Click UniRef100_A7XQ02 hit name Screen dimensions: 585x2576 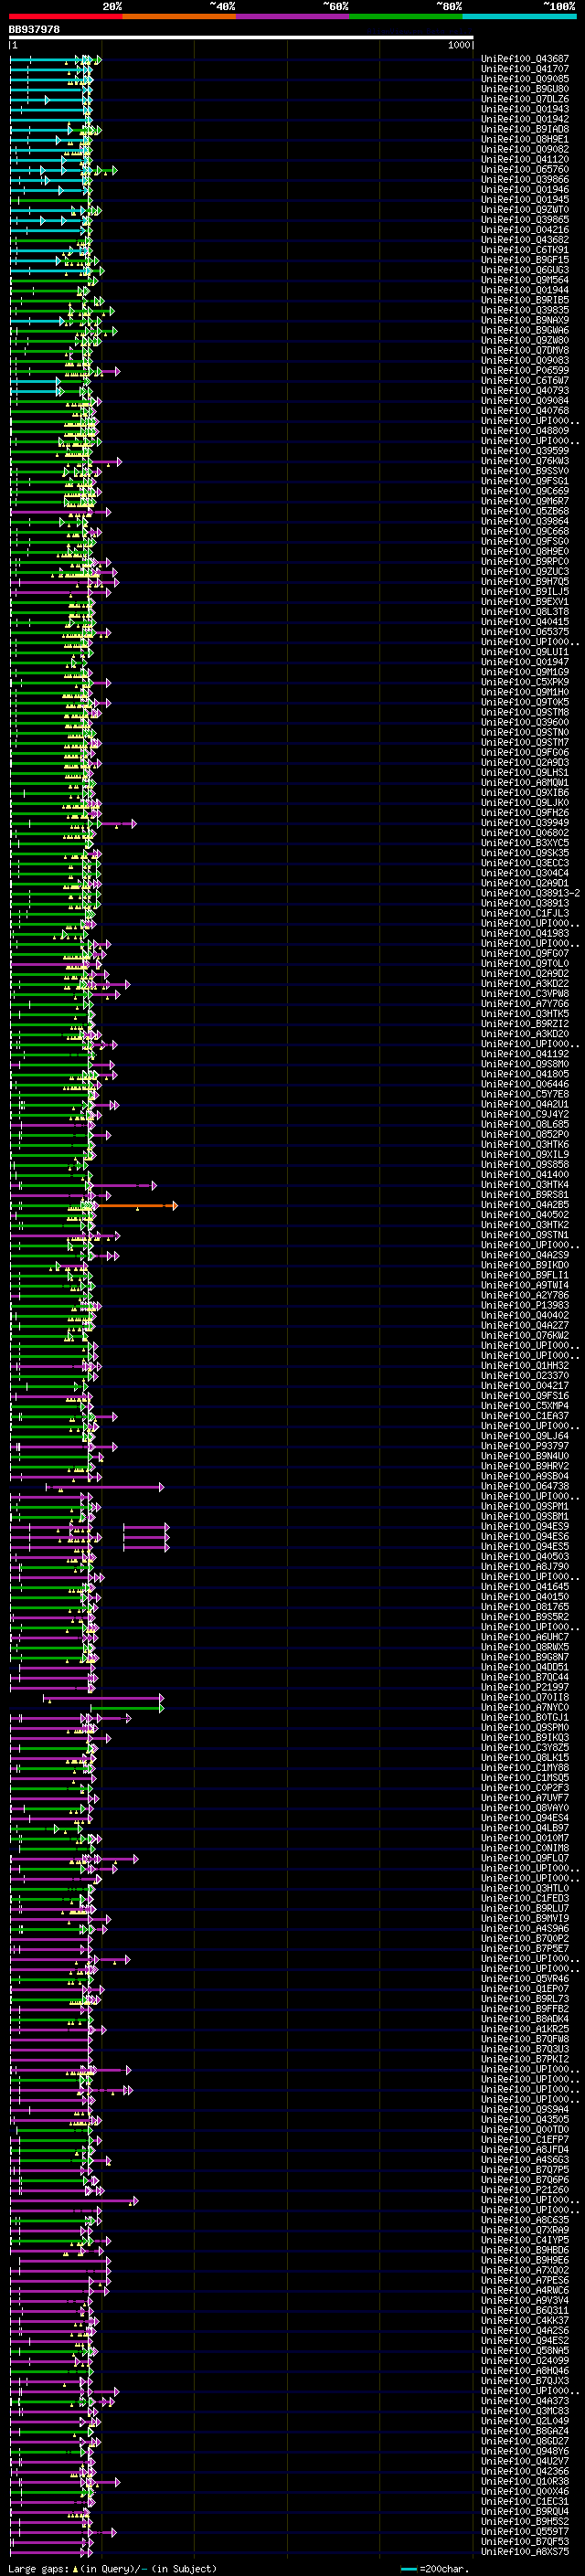(525, 2270)
